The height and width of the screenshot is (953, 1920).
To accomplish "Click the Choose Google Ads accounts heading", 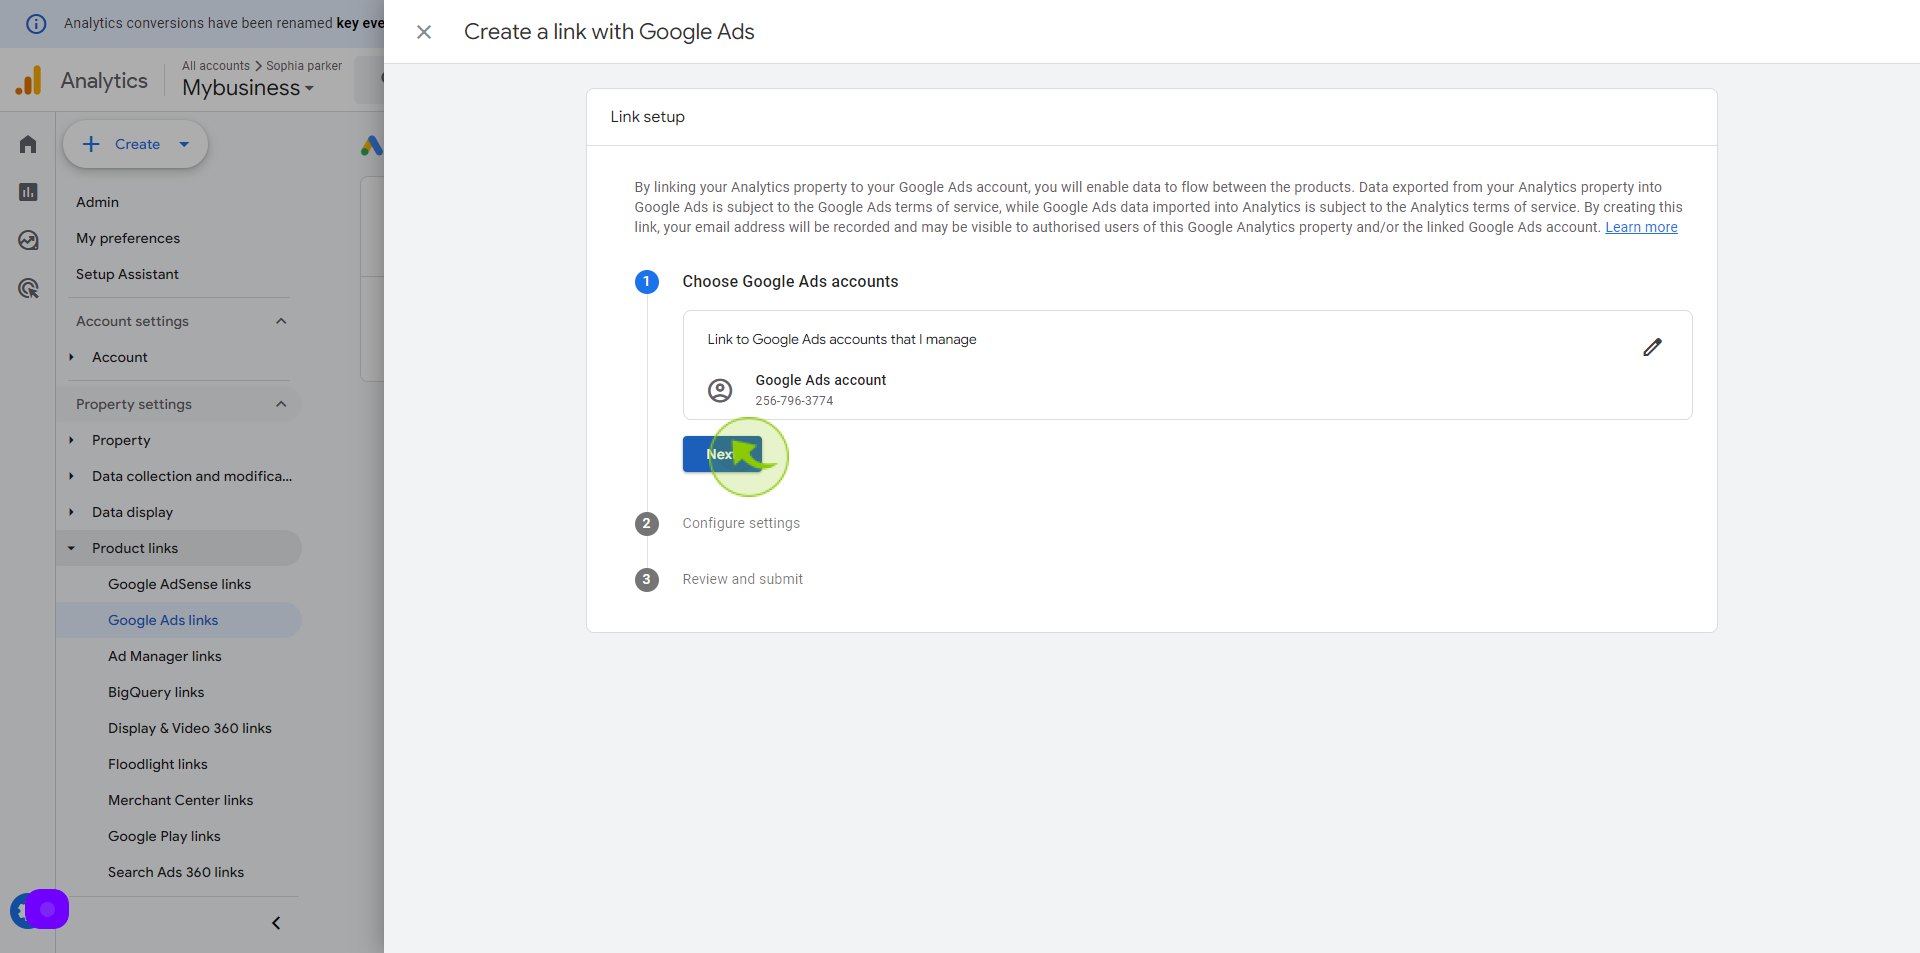I will 790,282.
